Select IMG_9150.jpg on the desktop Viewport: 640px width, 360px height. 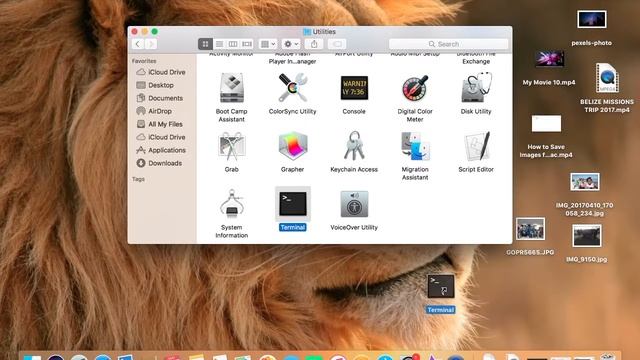[587, 236]
